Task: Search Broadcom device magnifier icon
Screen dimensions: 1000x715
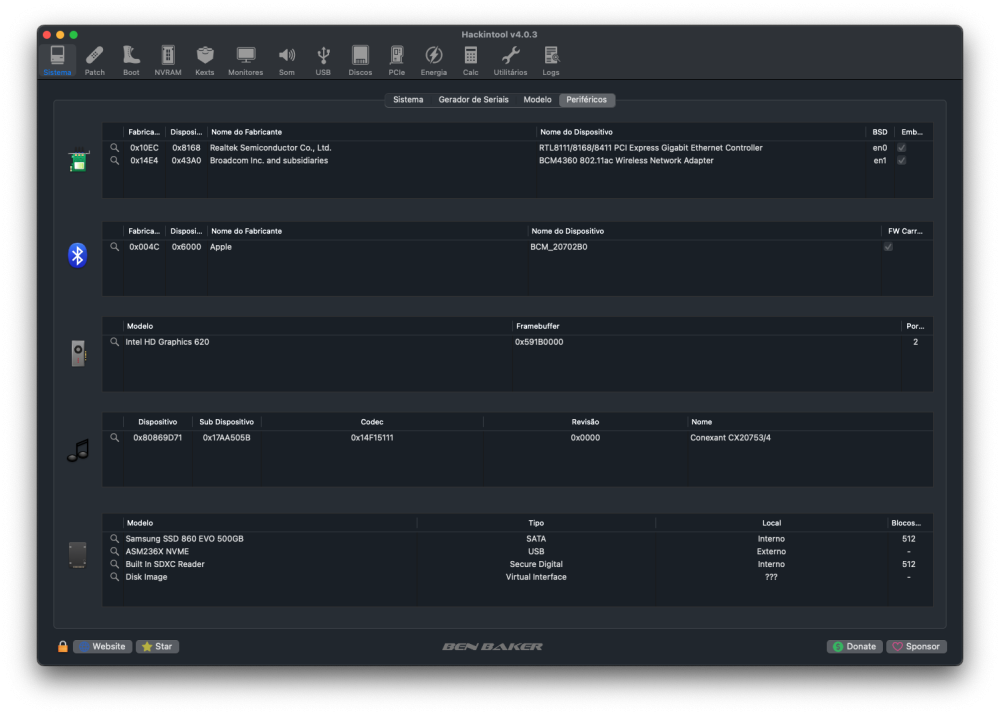Action: tap(114, 160)
